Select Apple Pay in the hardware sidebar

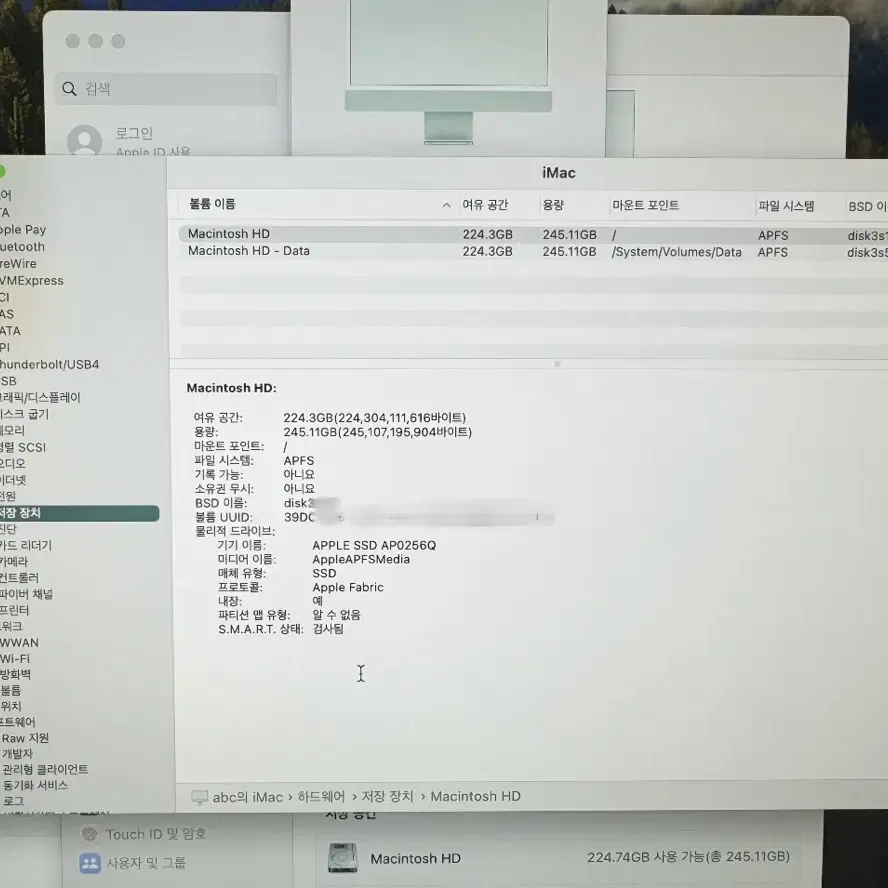point(23,229)
